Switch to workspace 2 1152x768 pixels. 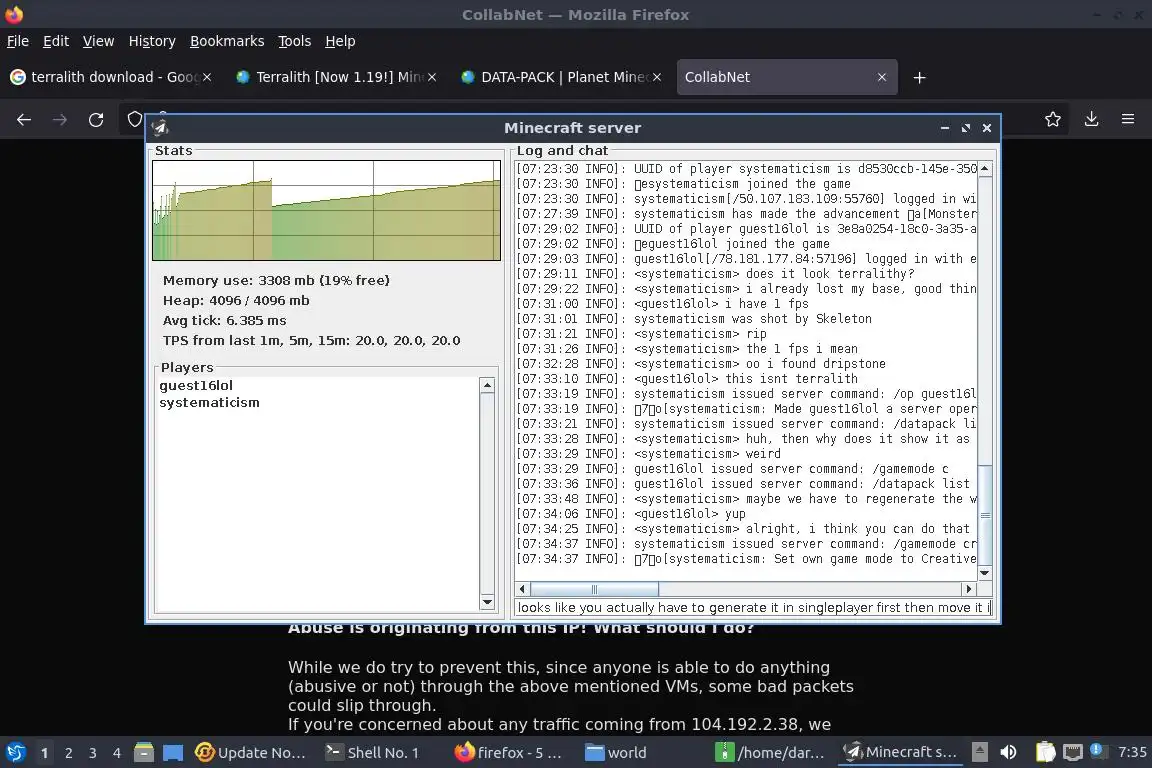[x=68, y=753]
